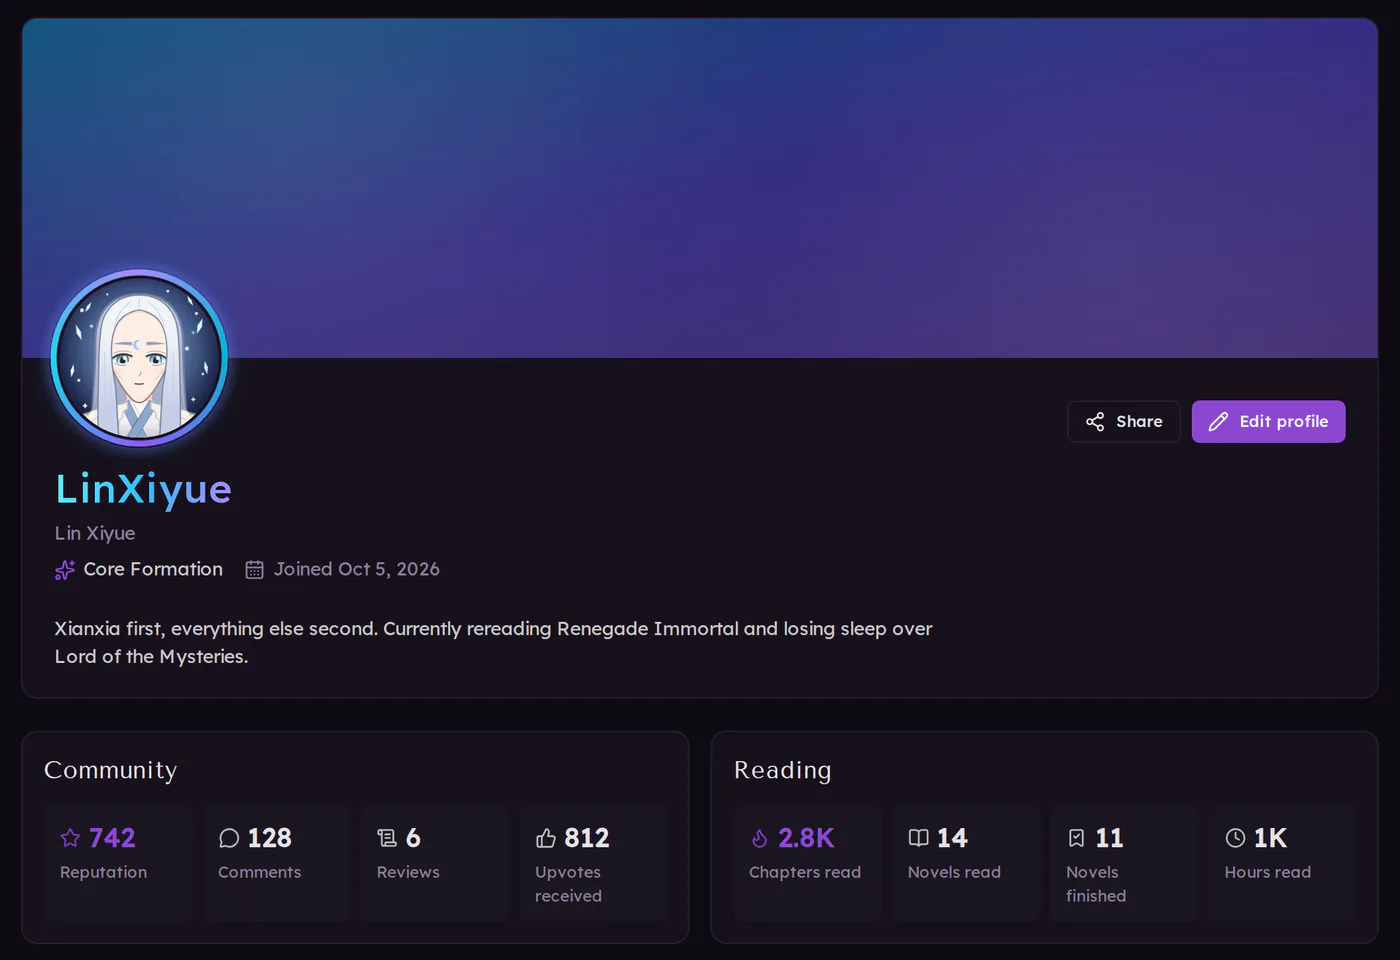Click the purple profile banner image
Viewport: 1400px width, 960px height.
click(700, 188)
